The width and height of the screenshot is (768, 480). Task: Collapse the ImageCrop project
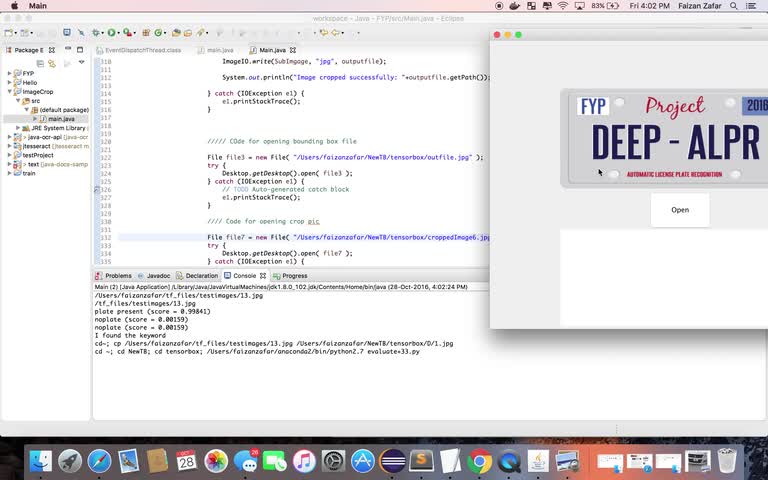point(9,92)
